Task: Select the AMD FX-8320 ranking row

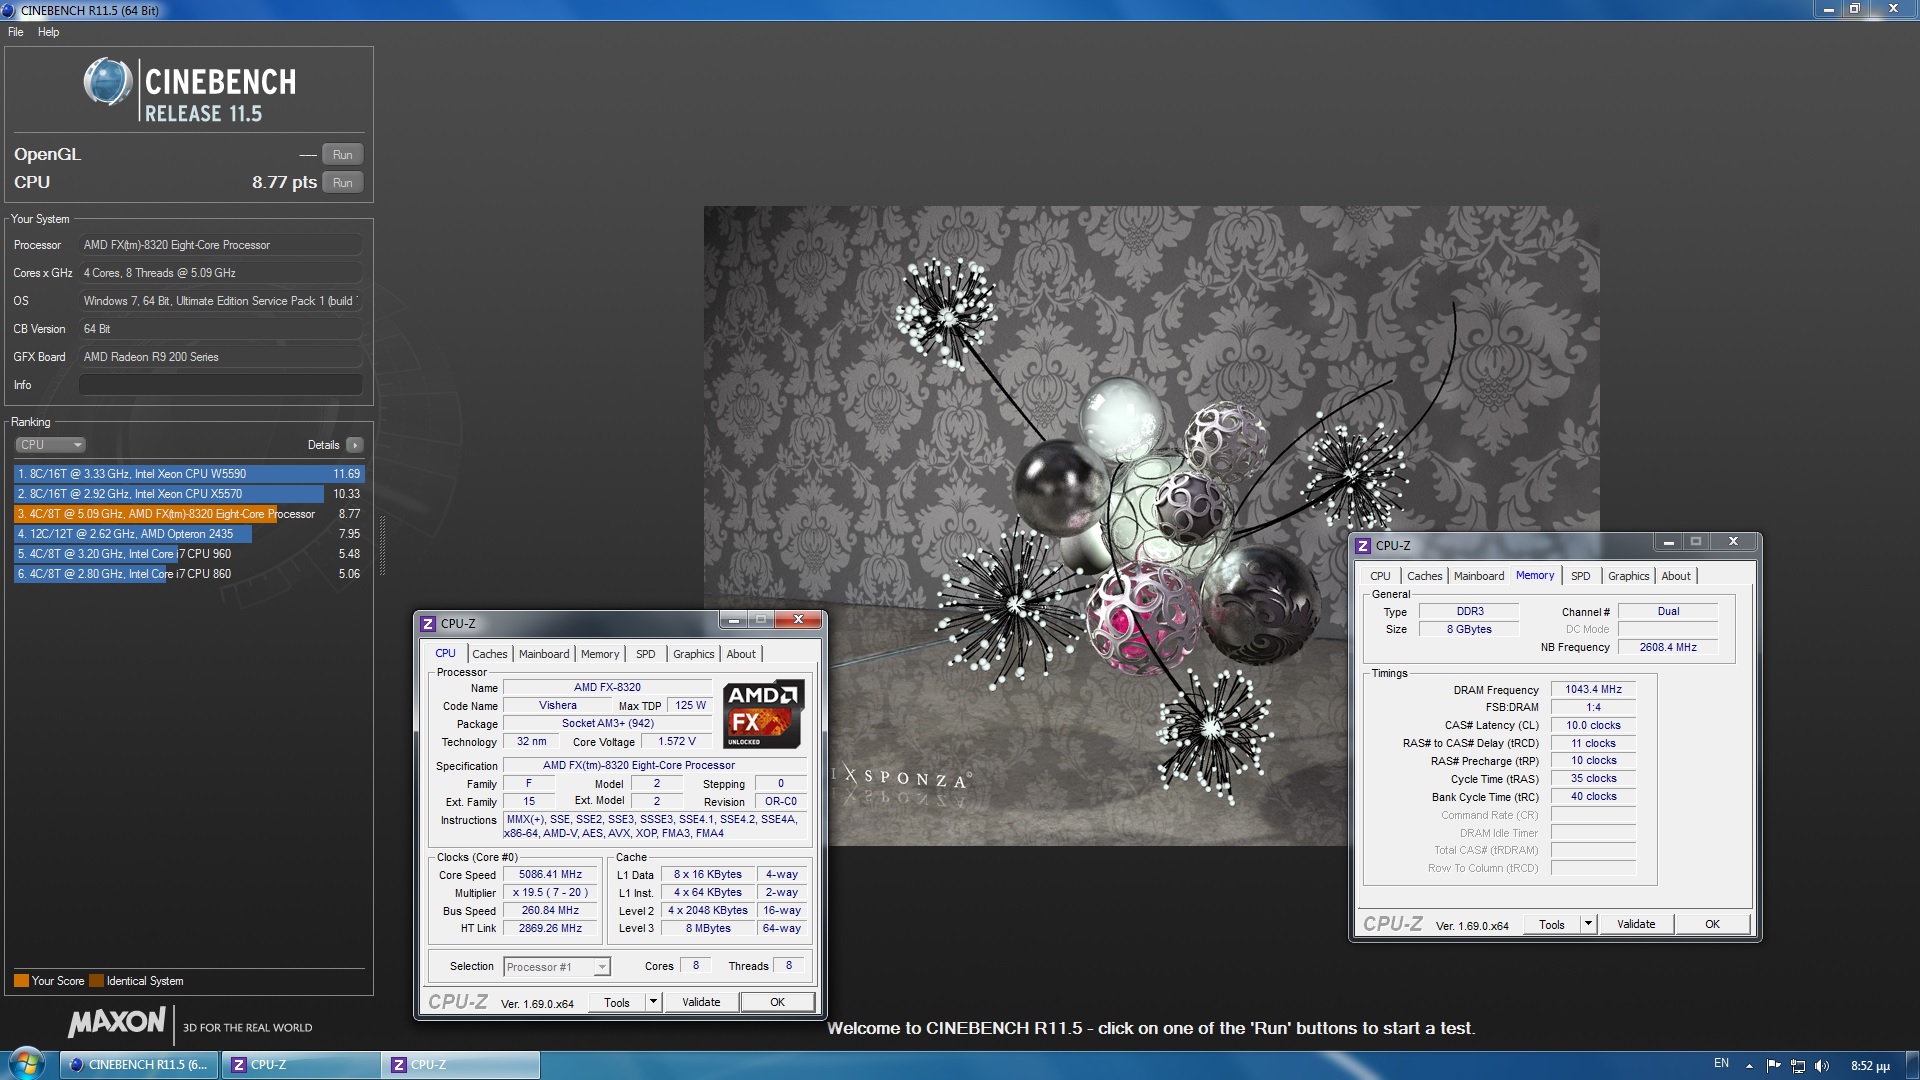Action: pyautogui.click(x=188, y=514)
